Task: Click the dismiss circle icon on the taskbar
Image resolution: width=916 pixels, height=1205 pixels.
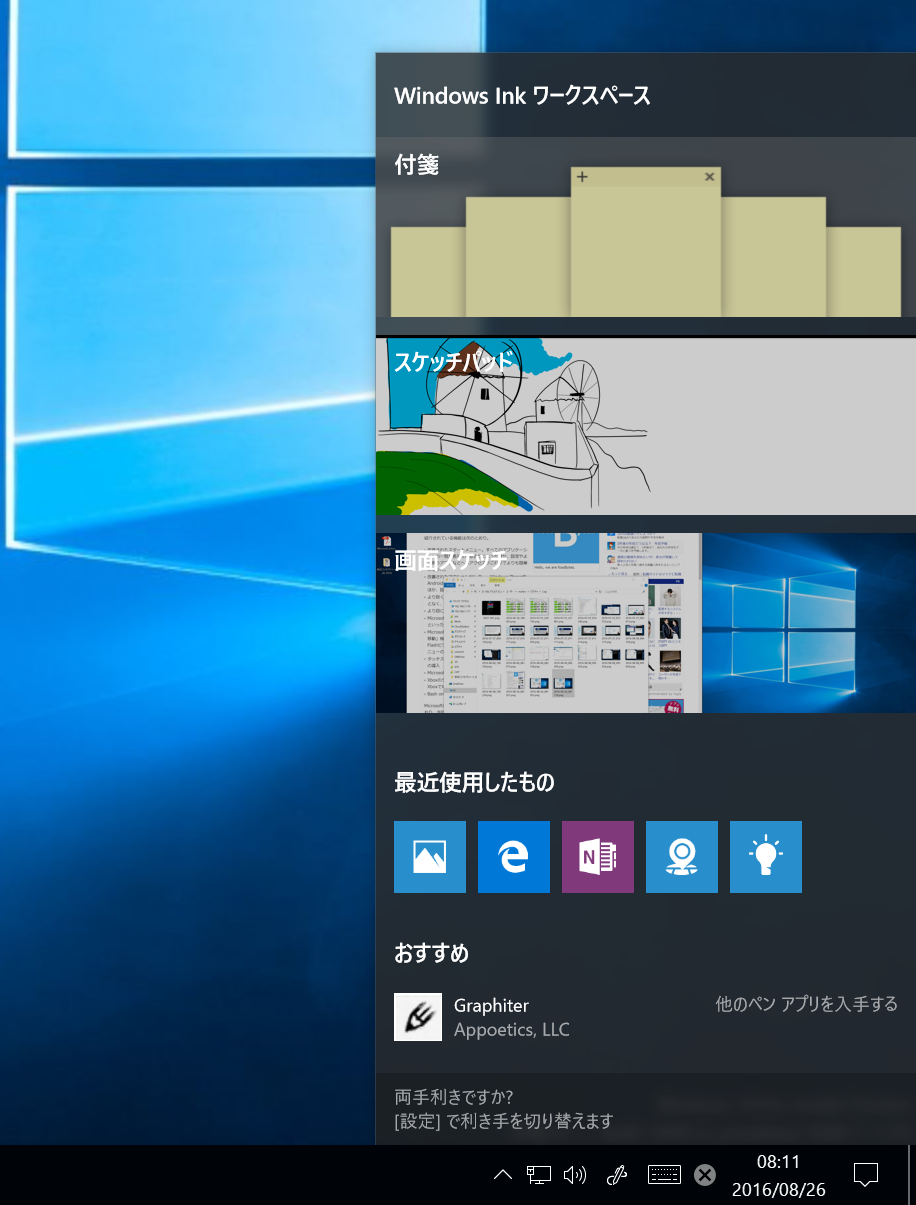Action: coord(705,1175)
